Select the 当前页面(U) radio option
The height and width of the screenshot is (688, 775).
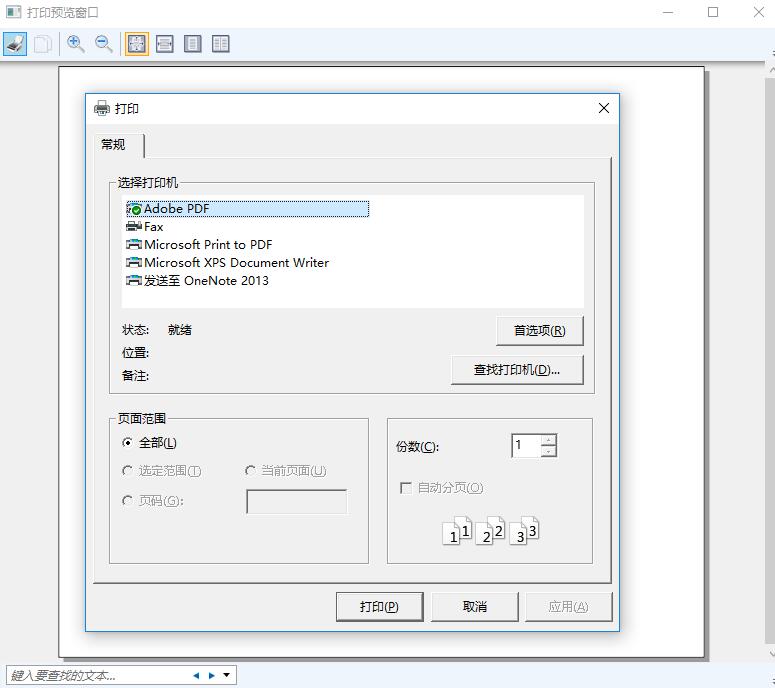point(286,471)
